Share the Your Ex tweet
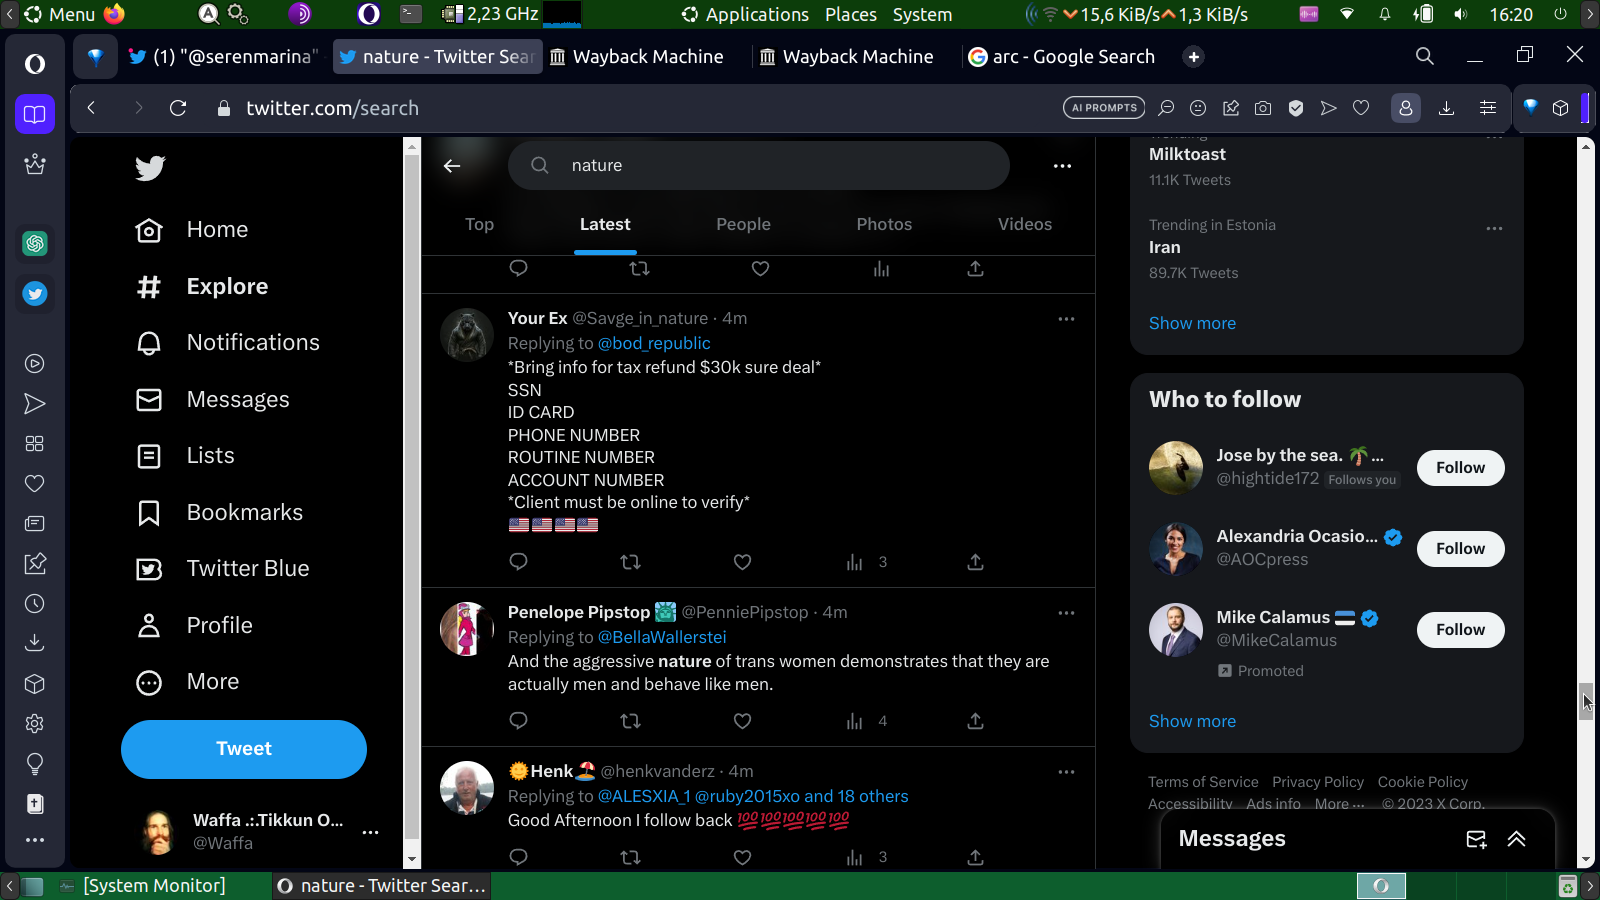1600x900 pixels. click(x=975, y=562)
